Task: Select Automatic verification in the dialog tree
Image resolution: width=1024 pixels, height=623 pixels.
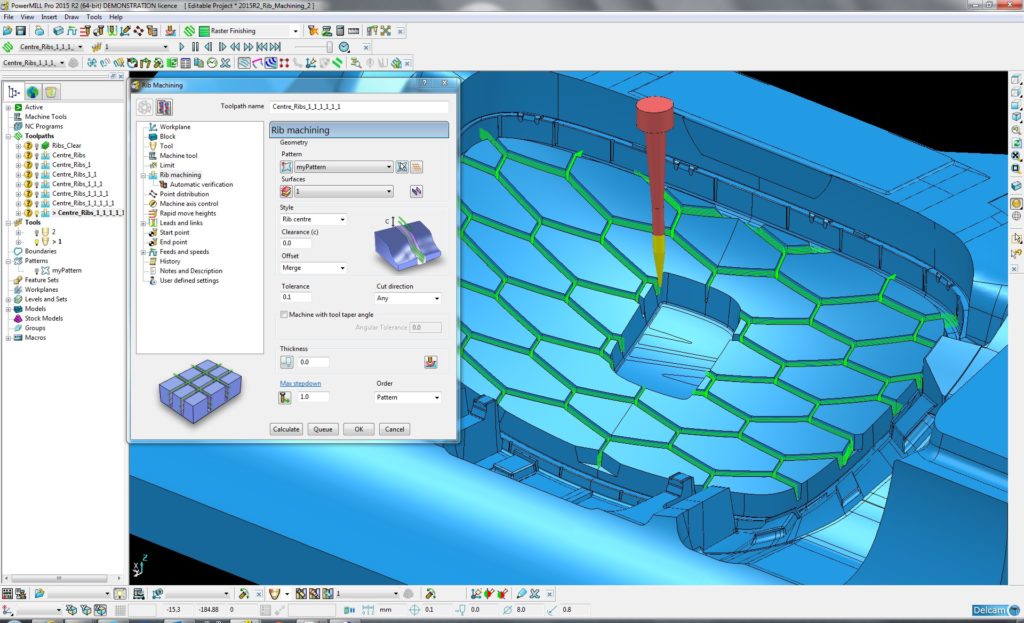Action: pos(201,184)
